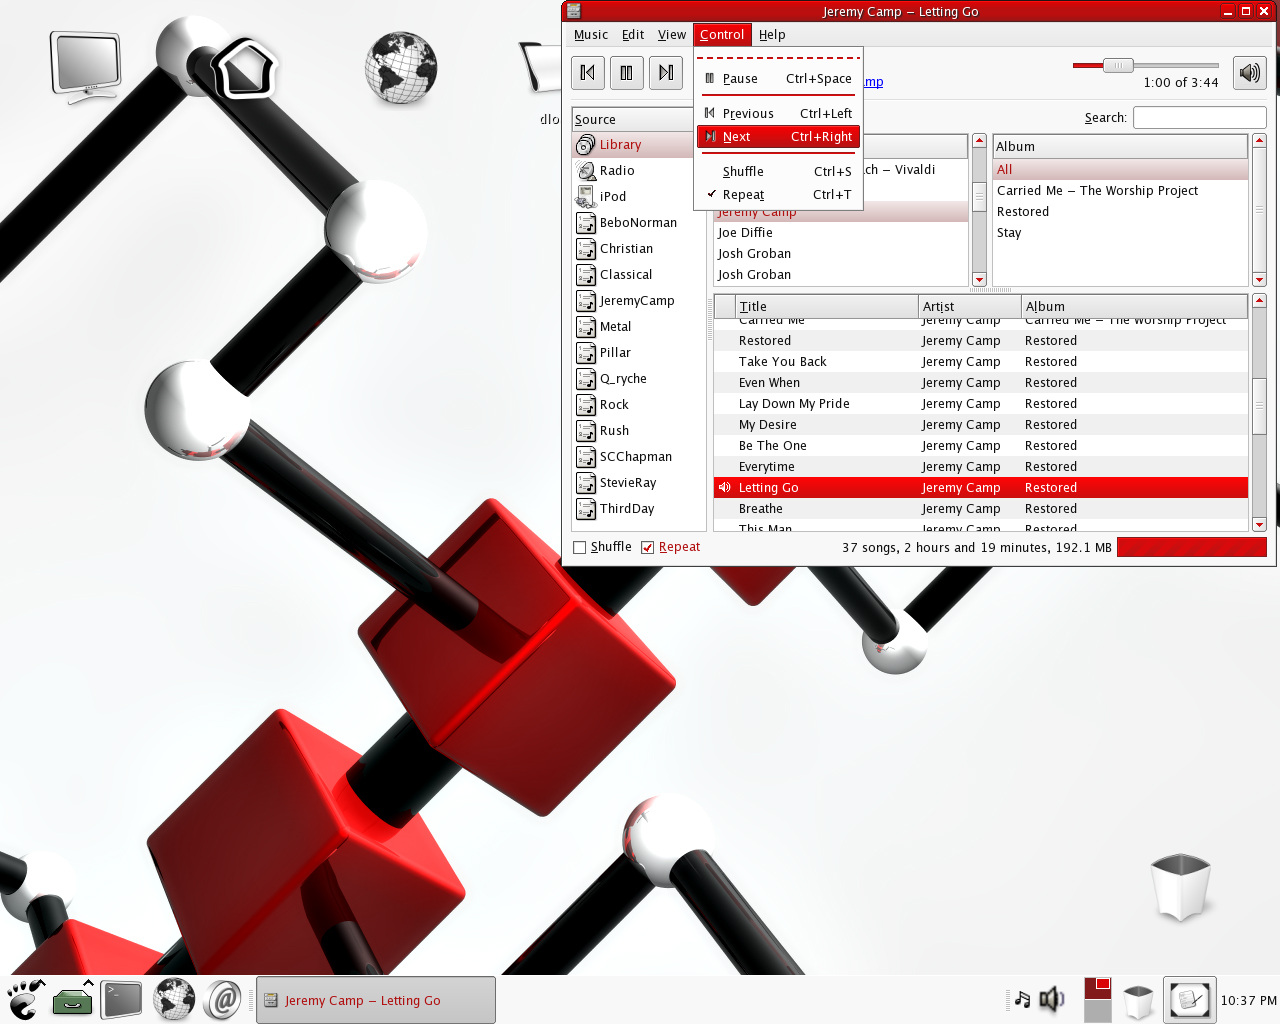1280x1024 pixels.
Task: Open the Help menu
Action: (x=772, y=35)
